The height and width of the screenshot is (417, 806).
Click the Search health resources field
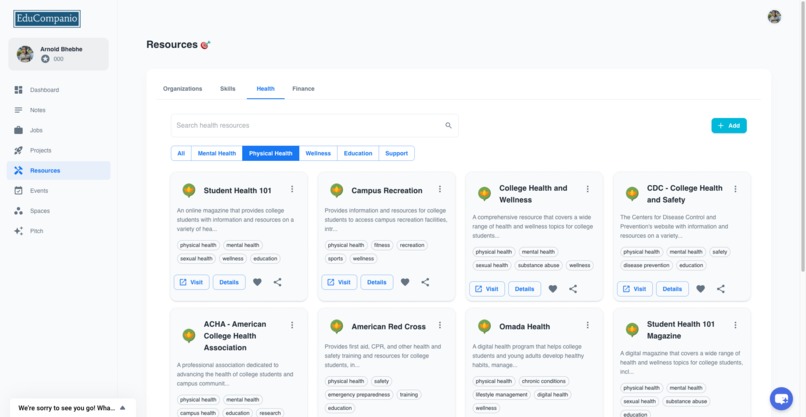[x=315, y=125]
